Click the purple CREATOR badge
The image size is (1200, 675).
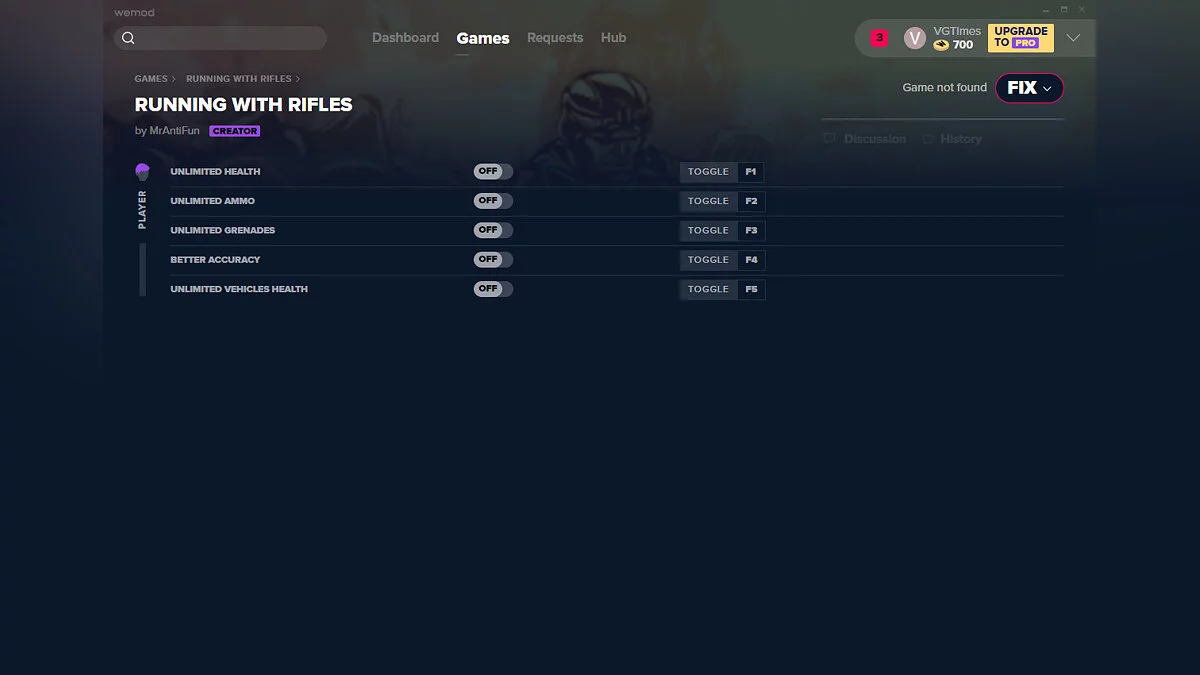pos(235,131)
